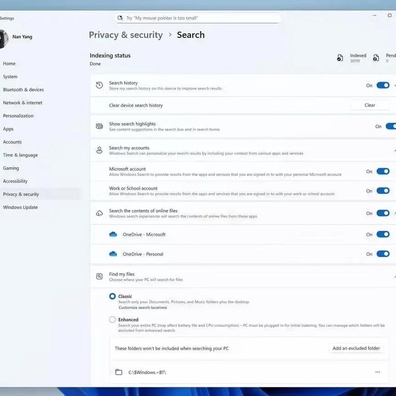
Task: Click the settings search field
Action: tap(198, 18)
